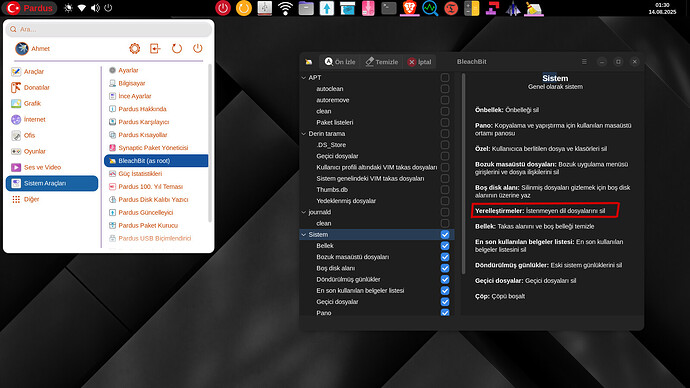Screen dimensions: 690x388
Task: Open the Brave browser from the panel
Action: click(410, 8)
